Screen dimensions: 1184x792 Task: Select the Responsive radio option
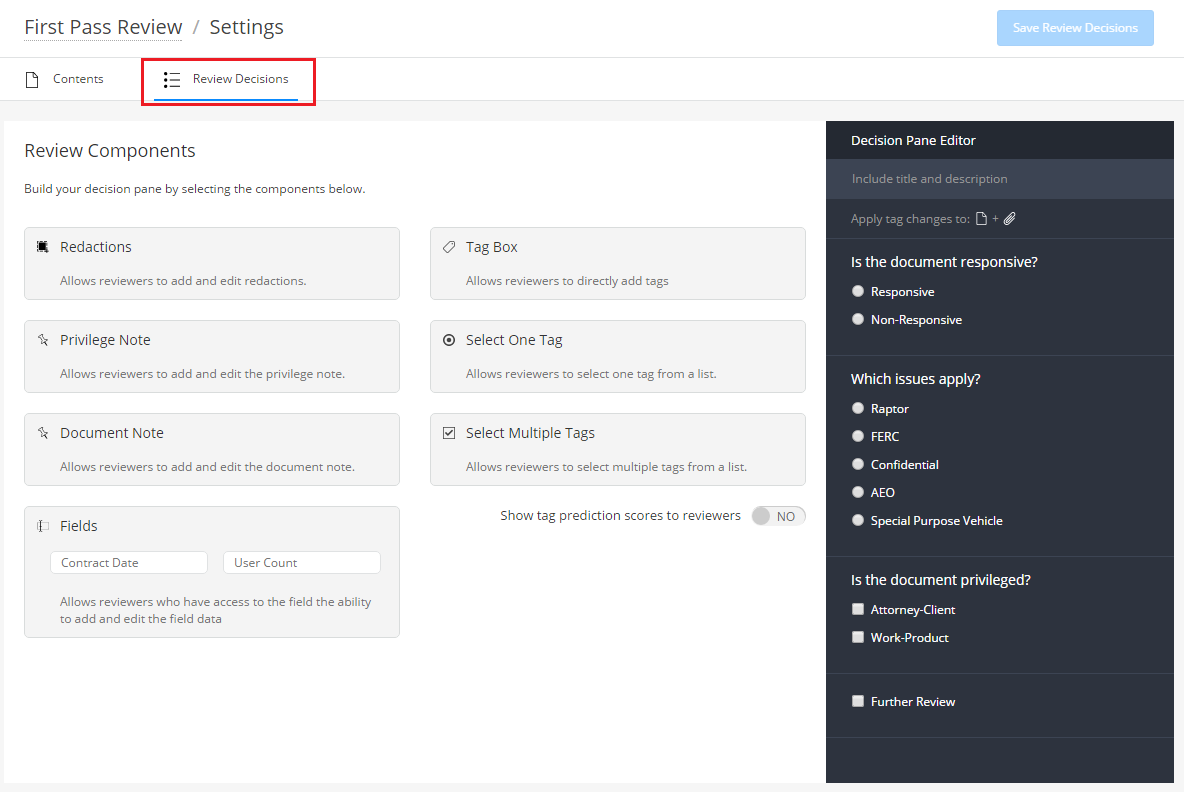858,291
